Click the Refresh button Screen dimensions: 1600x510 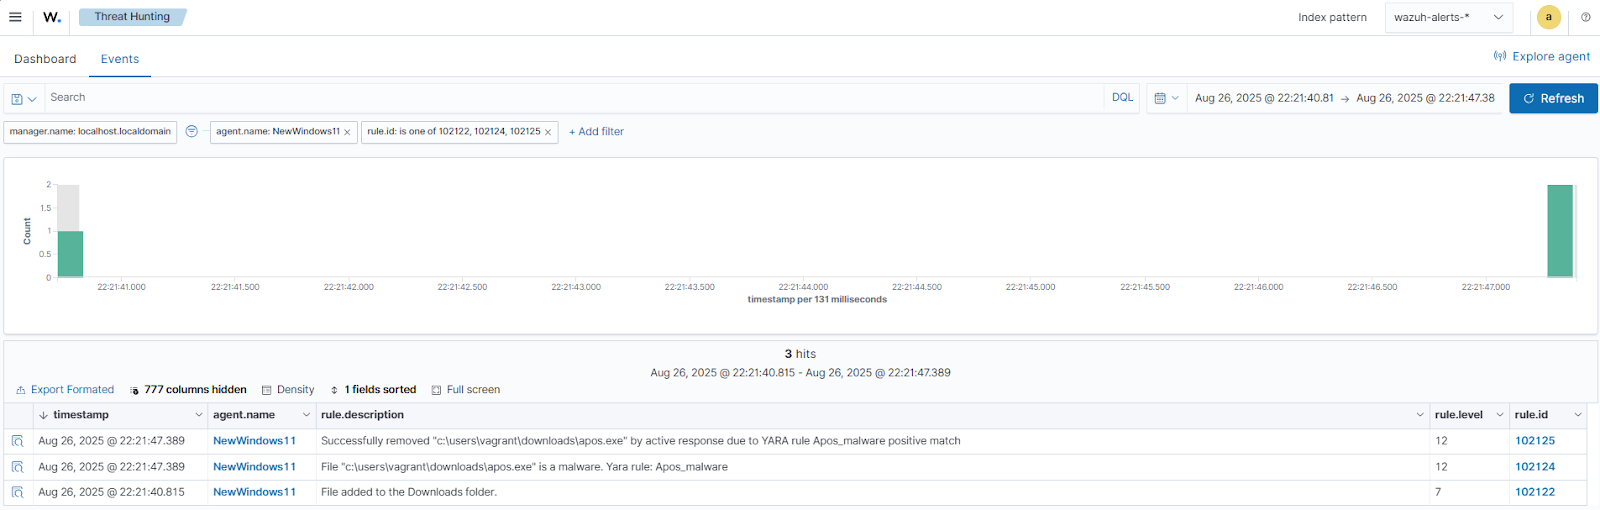tap(1552, 98)
